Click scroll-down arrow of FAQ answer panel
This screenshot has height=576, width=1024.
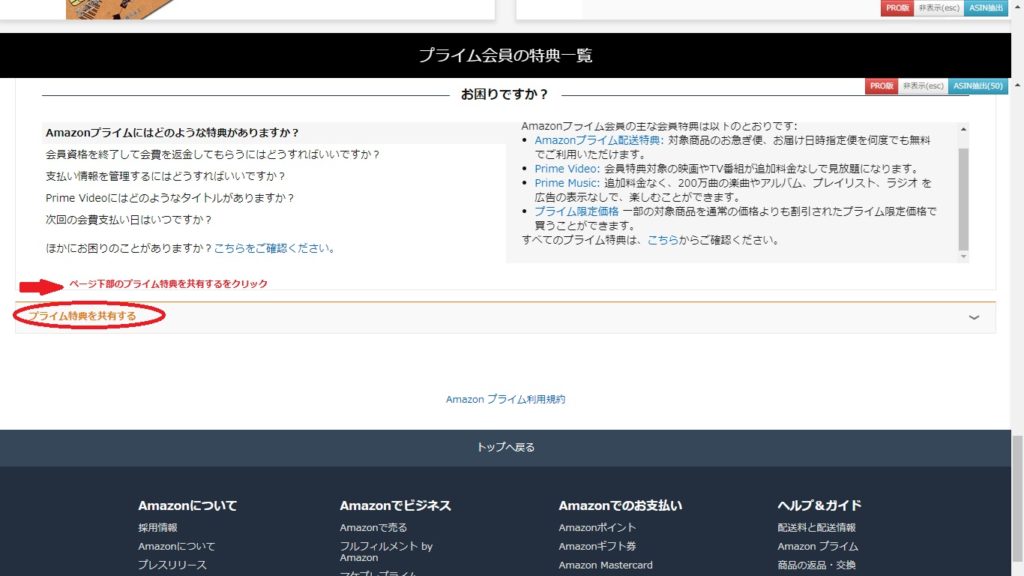click(963, 257)
